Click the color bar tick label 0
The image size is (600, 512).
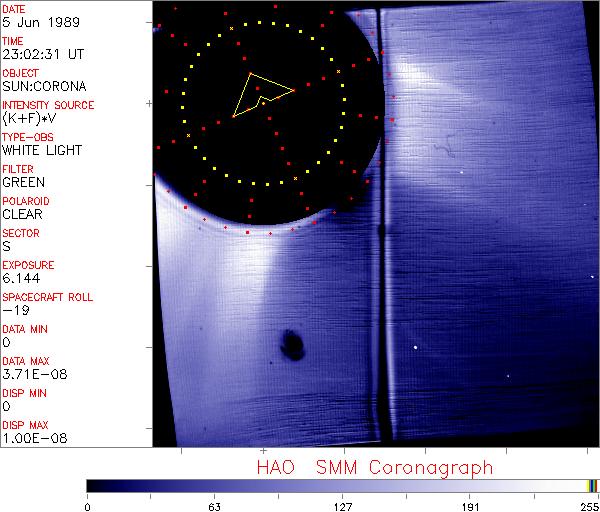[88, 507]
